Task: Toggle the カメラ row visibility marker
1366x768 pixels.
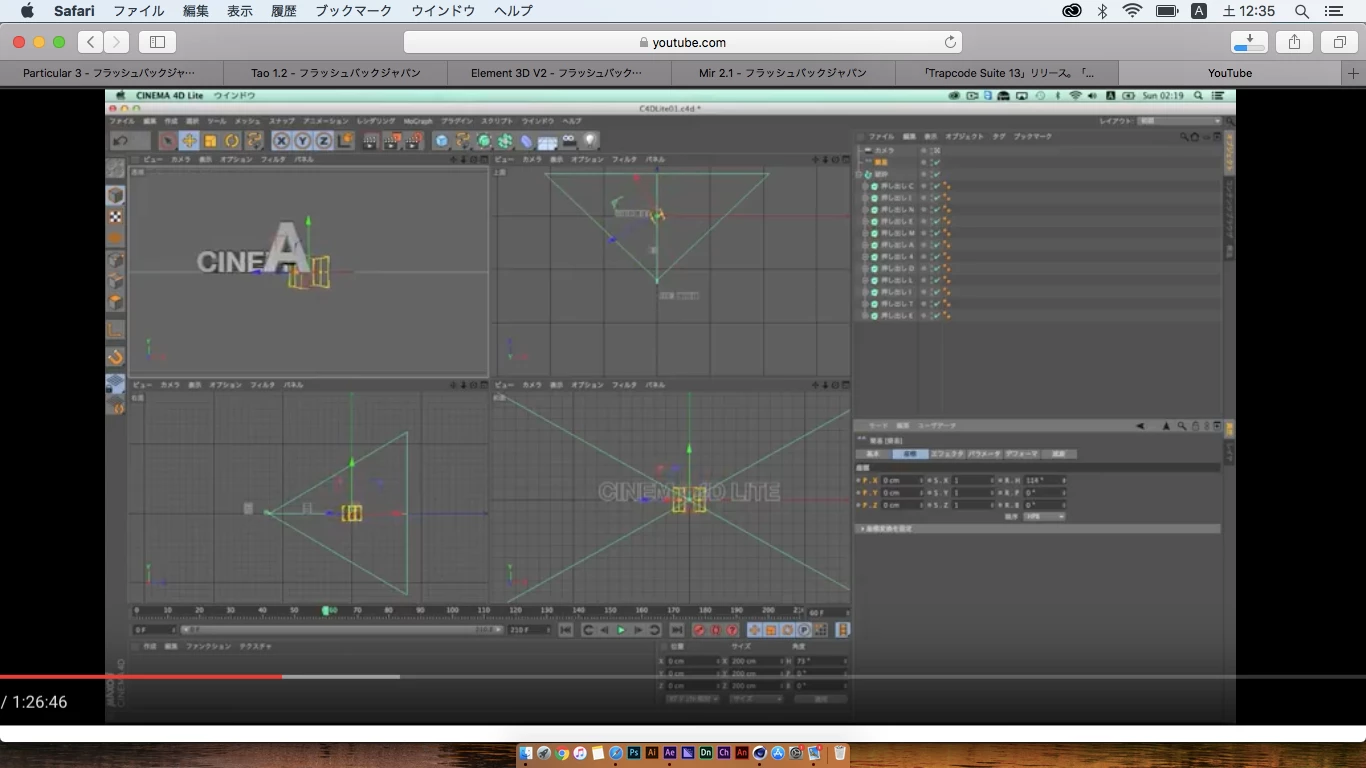Action: click(x=936, y=150)
